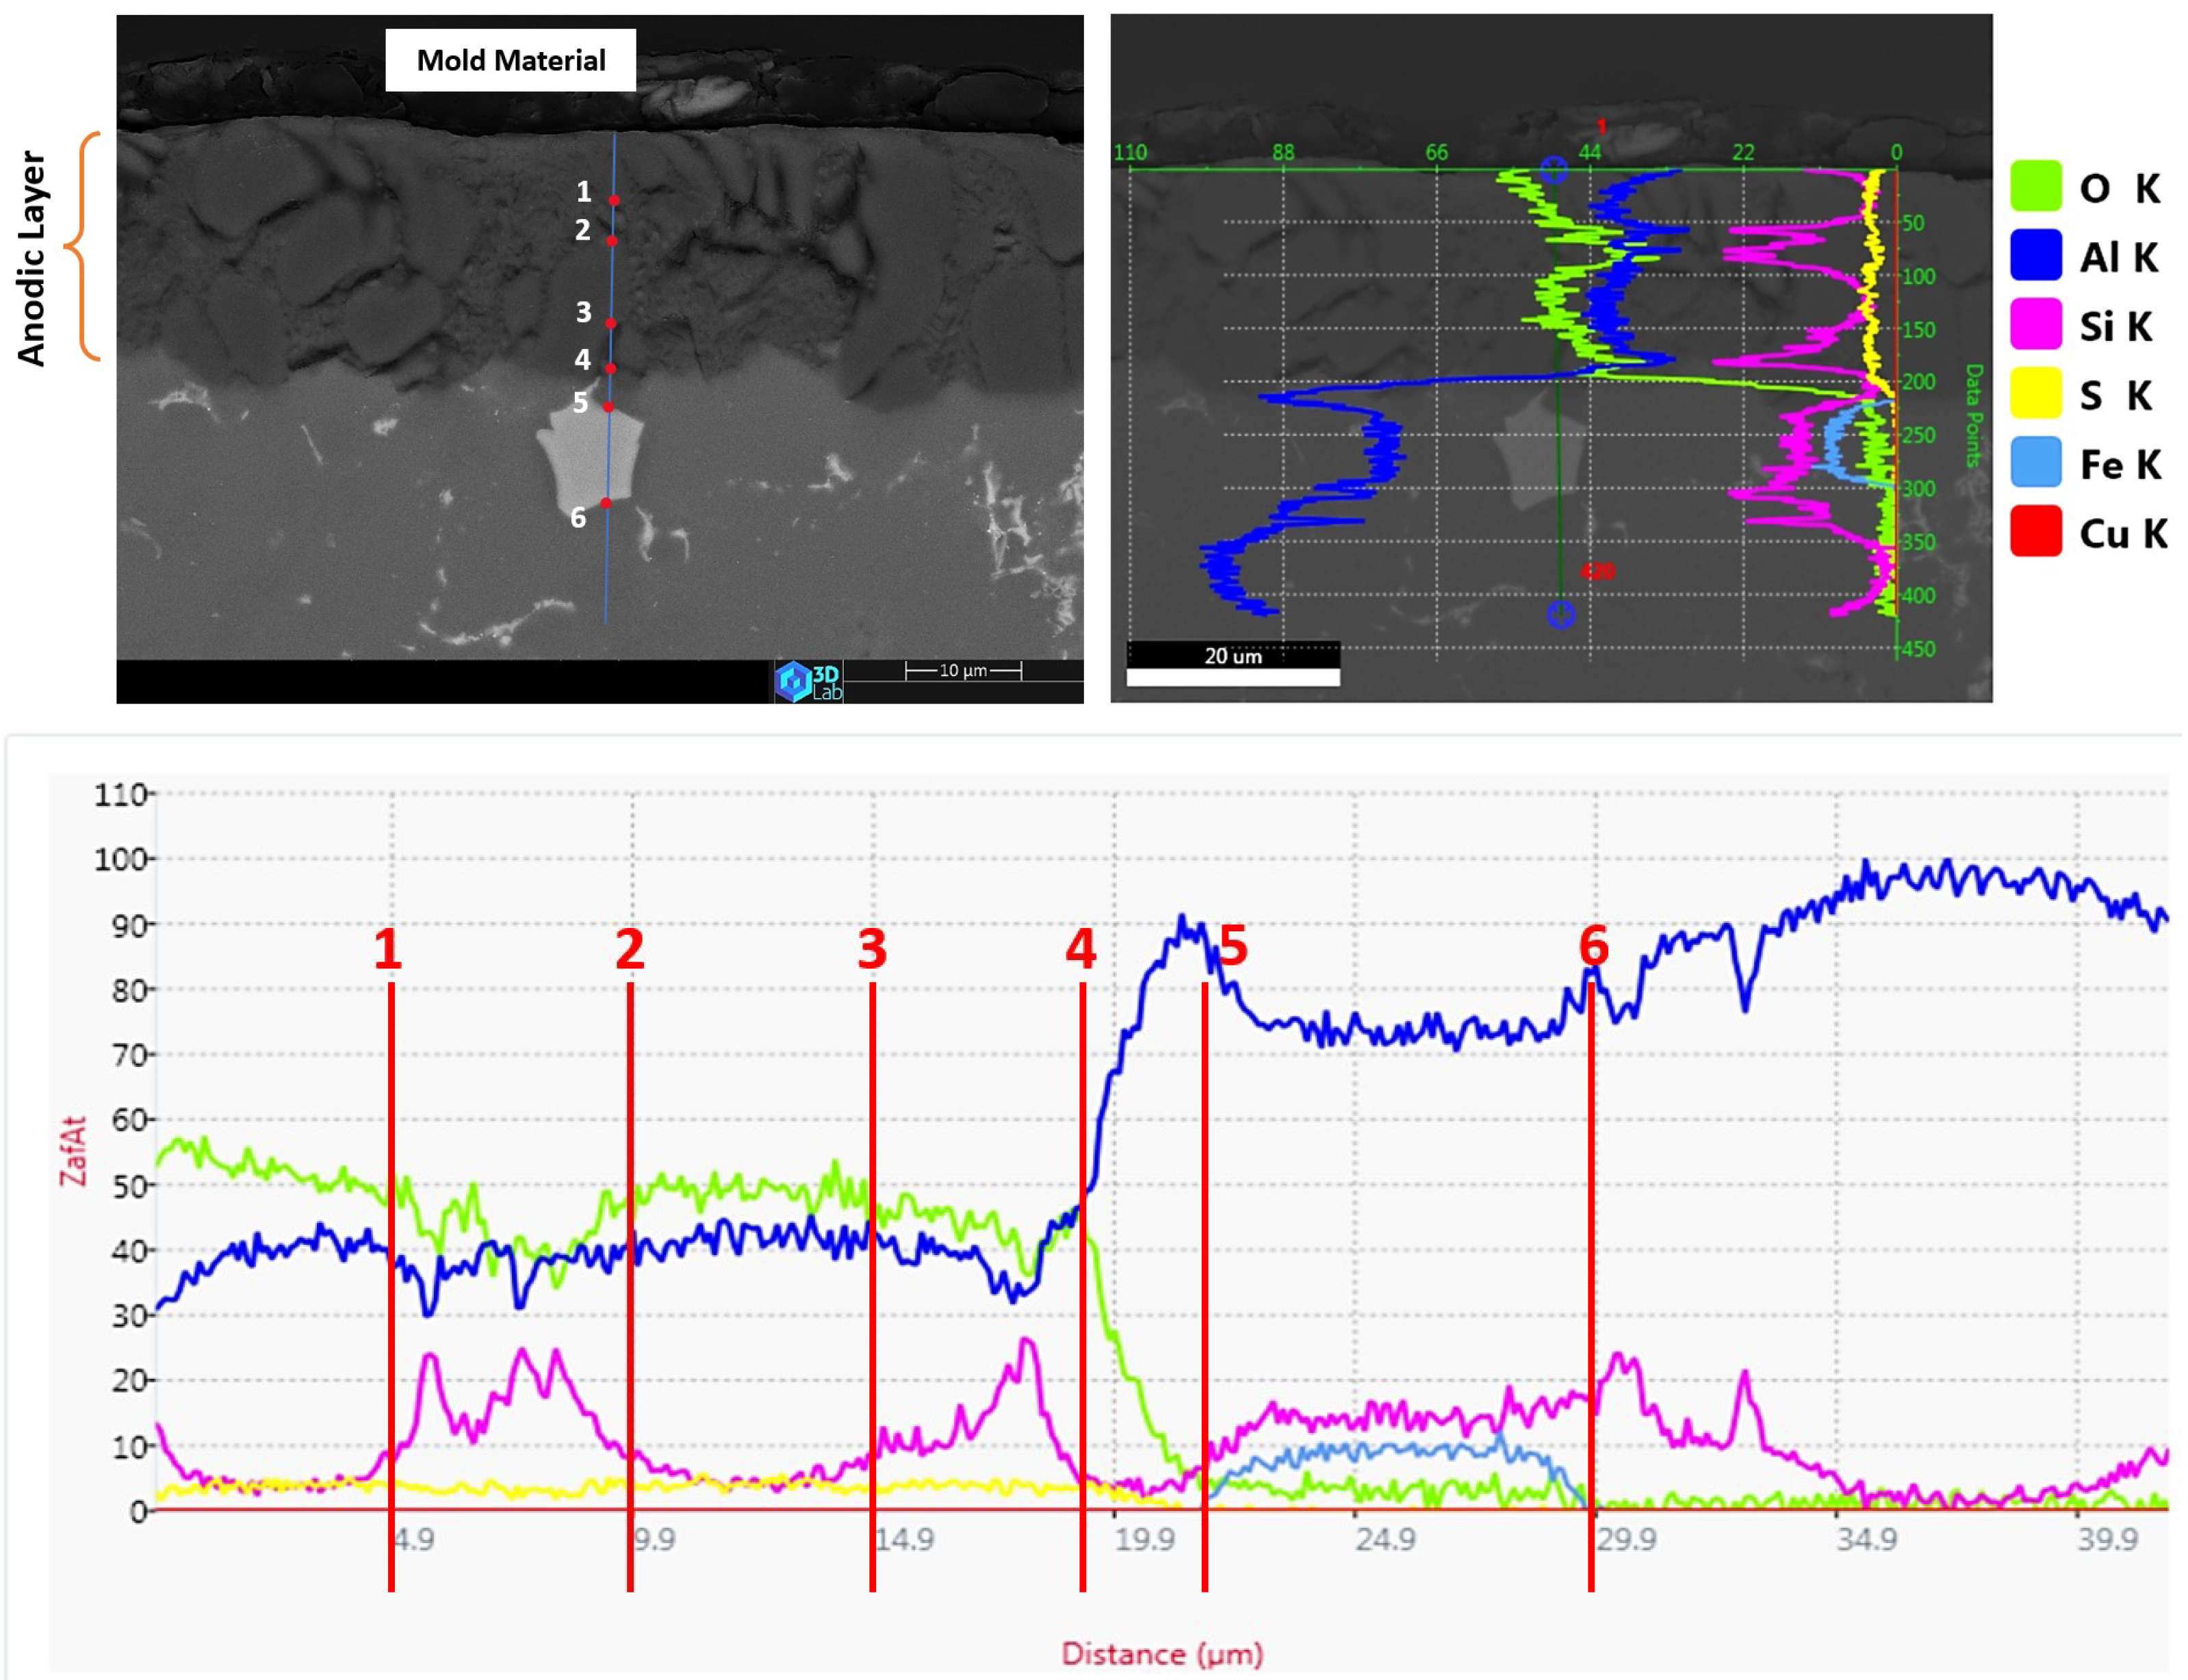This screenshot has width=2188, height=1680.
Task: Click red point 6 on the SEM image
Action: click(606, 503)
